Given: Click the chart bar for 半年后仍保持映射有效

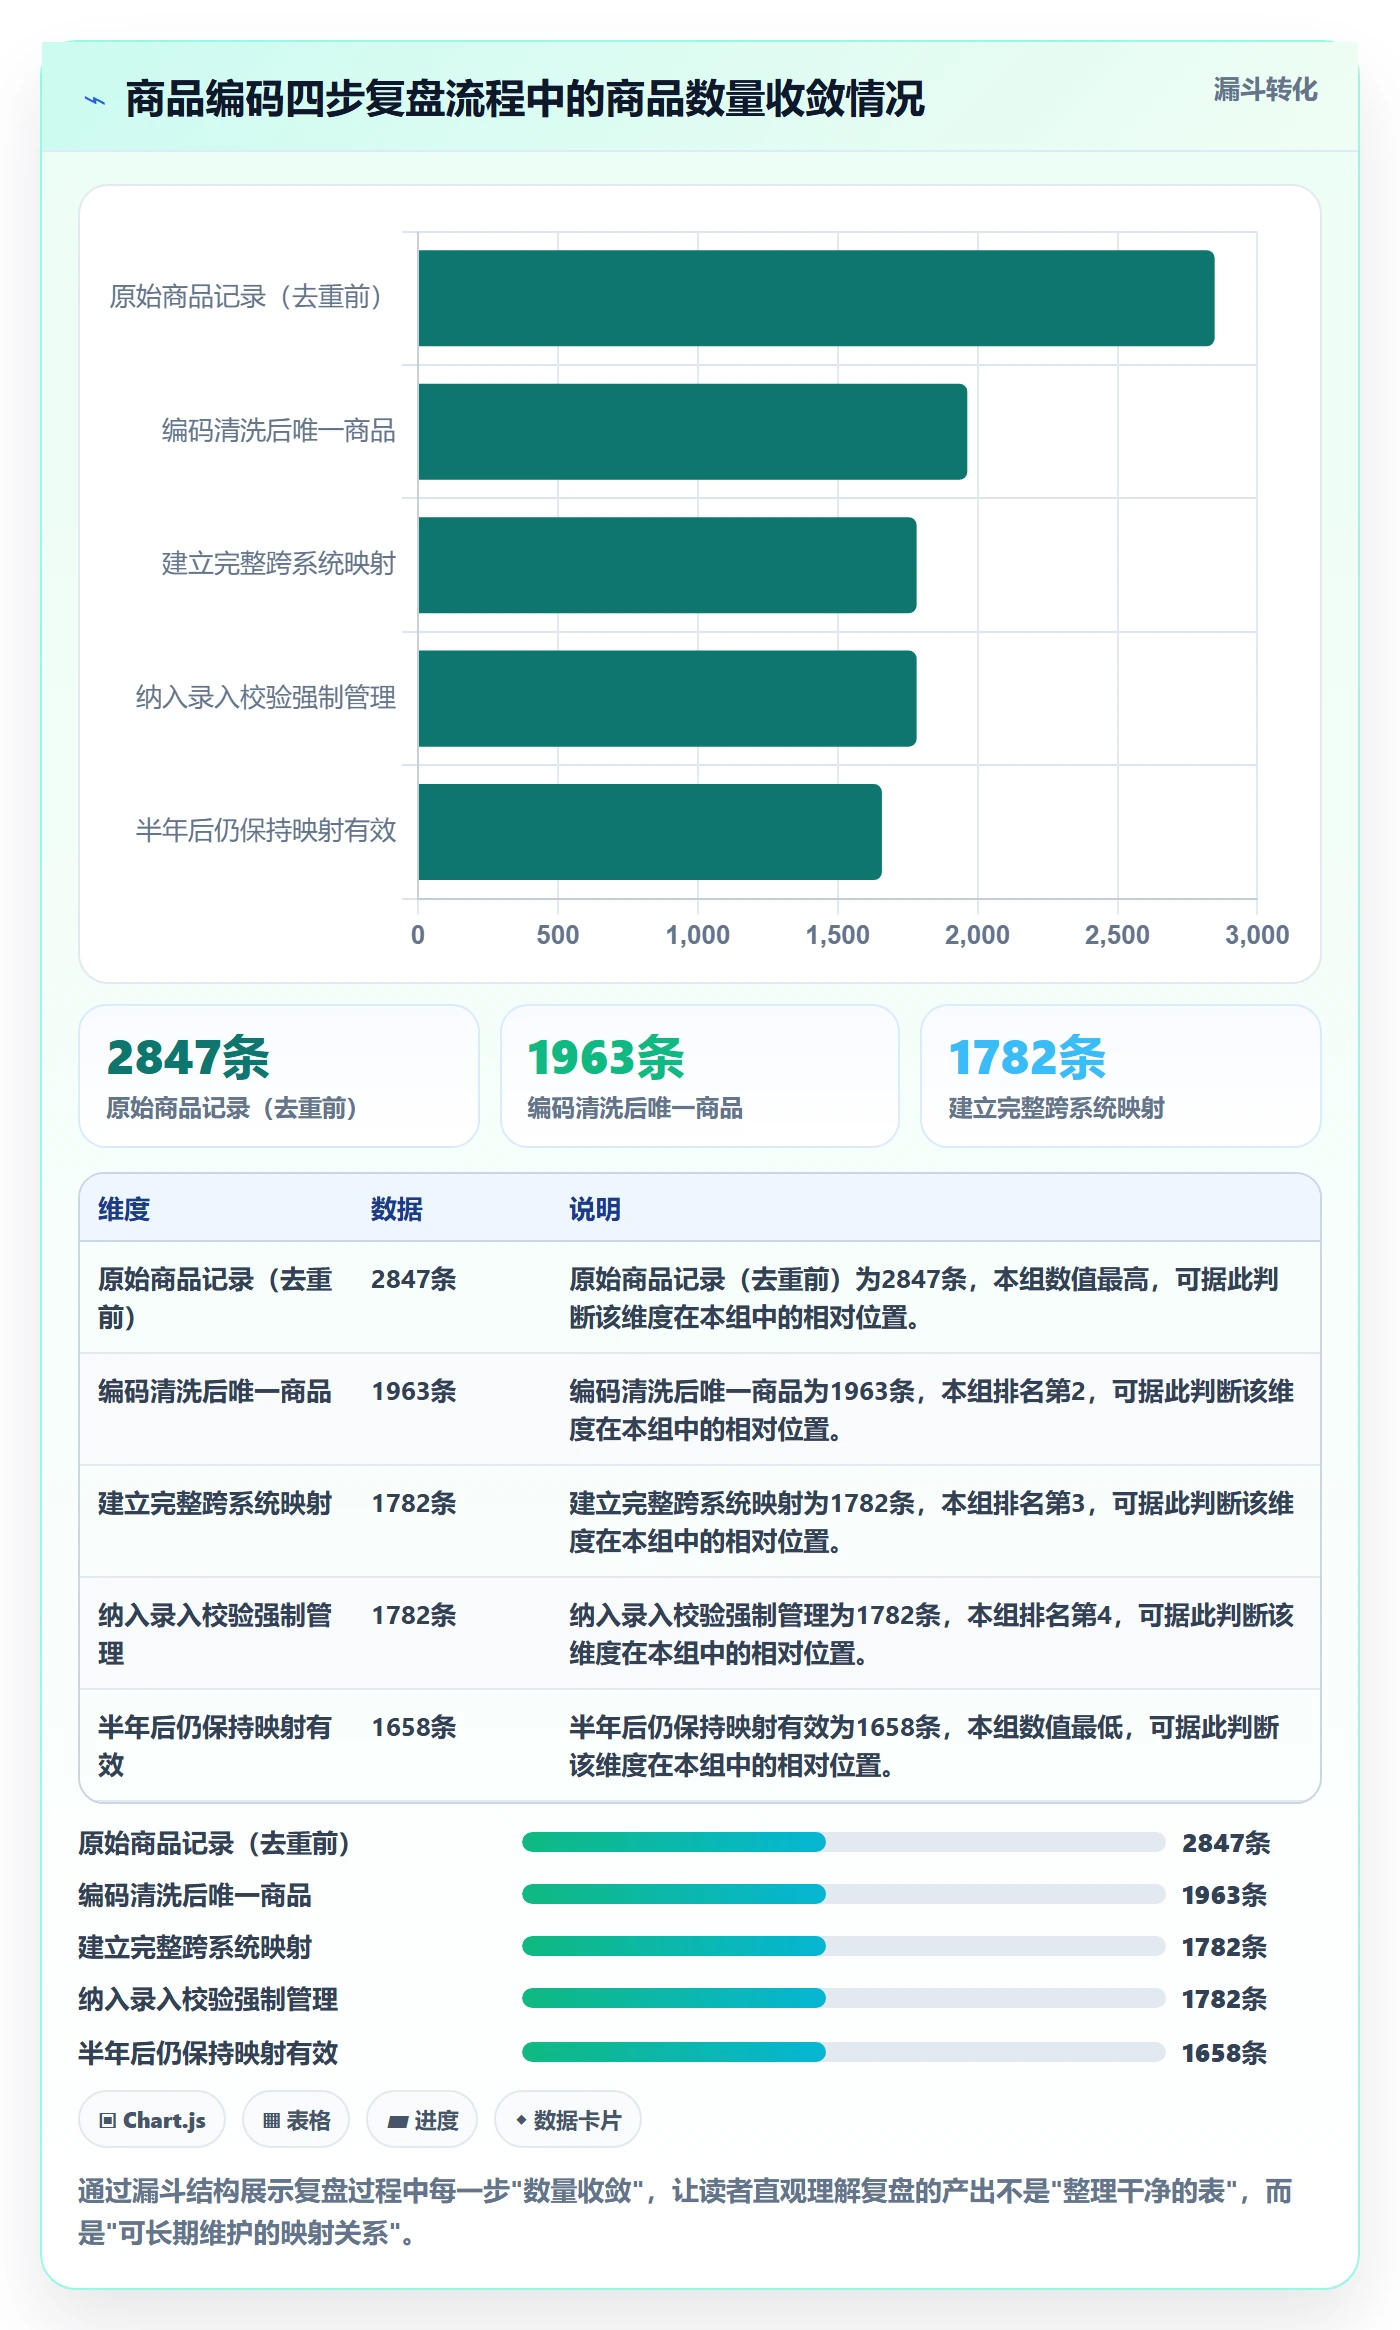Looking at the screenshot, I should (x=650, y=832).
